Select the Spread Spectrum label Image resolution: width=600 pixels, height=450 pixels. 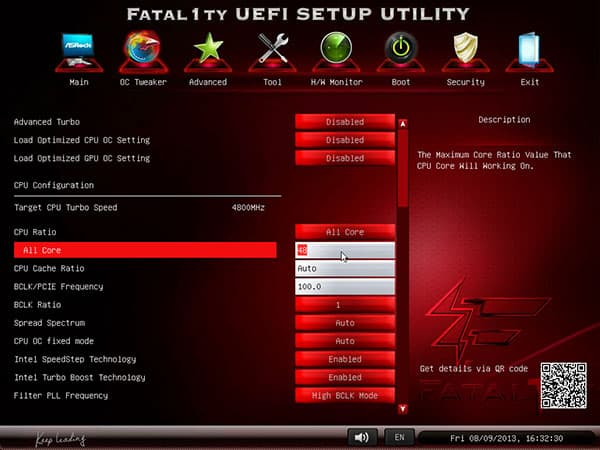49,323
